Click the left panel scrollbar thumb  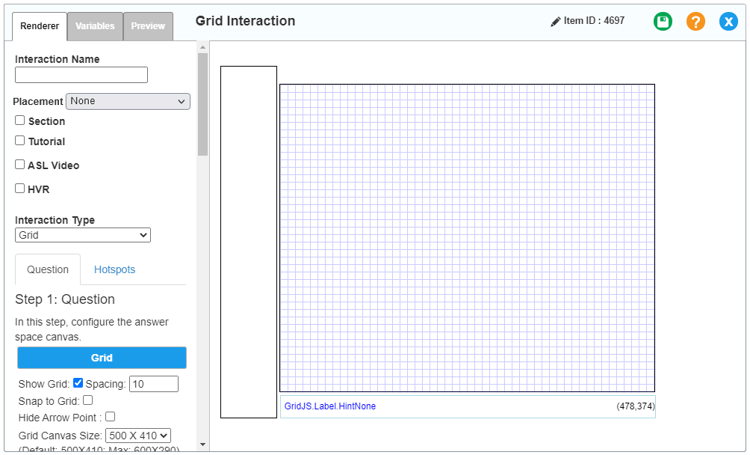tap(203, 104)
